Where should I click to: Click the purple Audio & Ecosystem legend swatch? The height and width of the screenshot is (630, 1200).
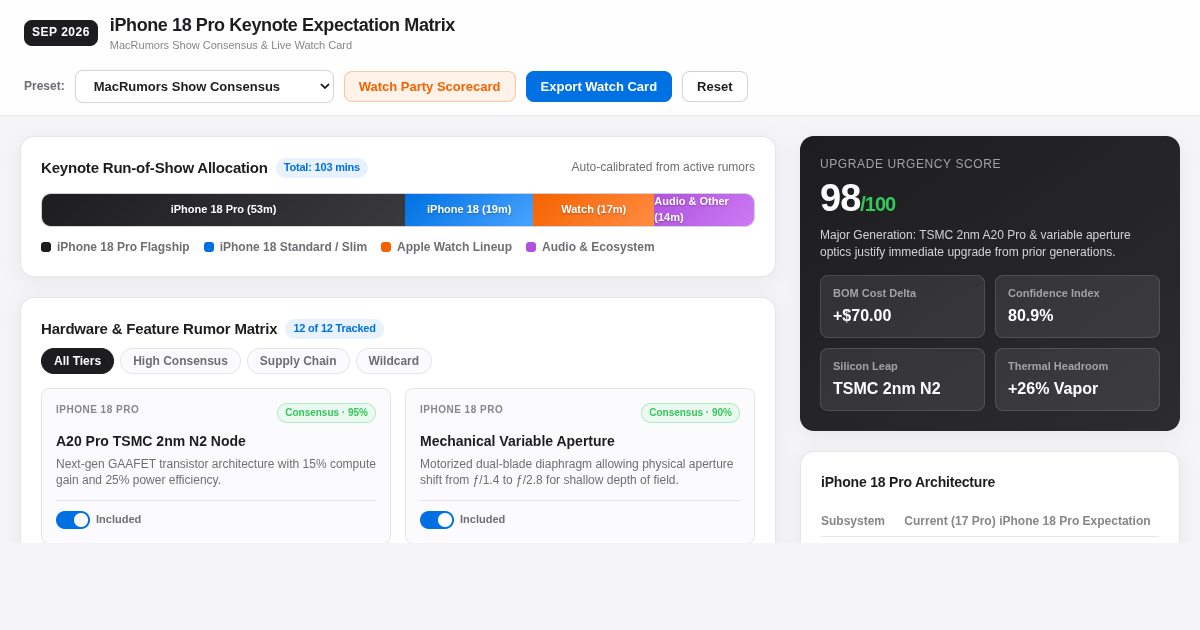click(x=531, y=247)
